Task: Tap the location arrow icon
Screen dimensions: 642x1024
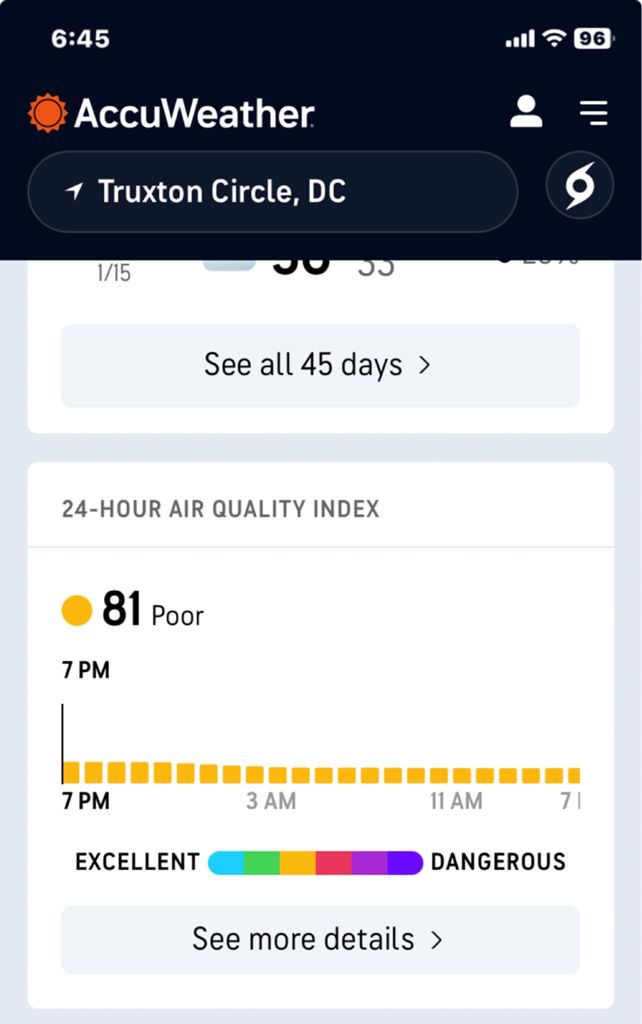Action: pos(74,191)
